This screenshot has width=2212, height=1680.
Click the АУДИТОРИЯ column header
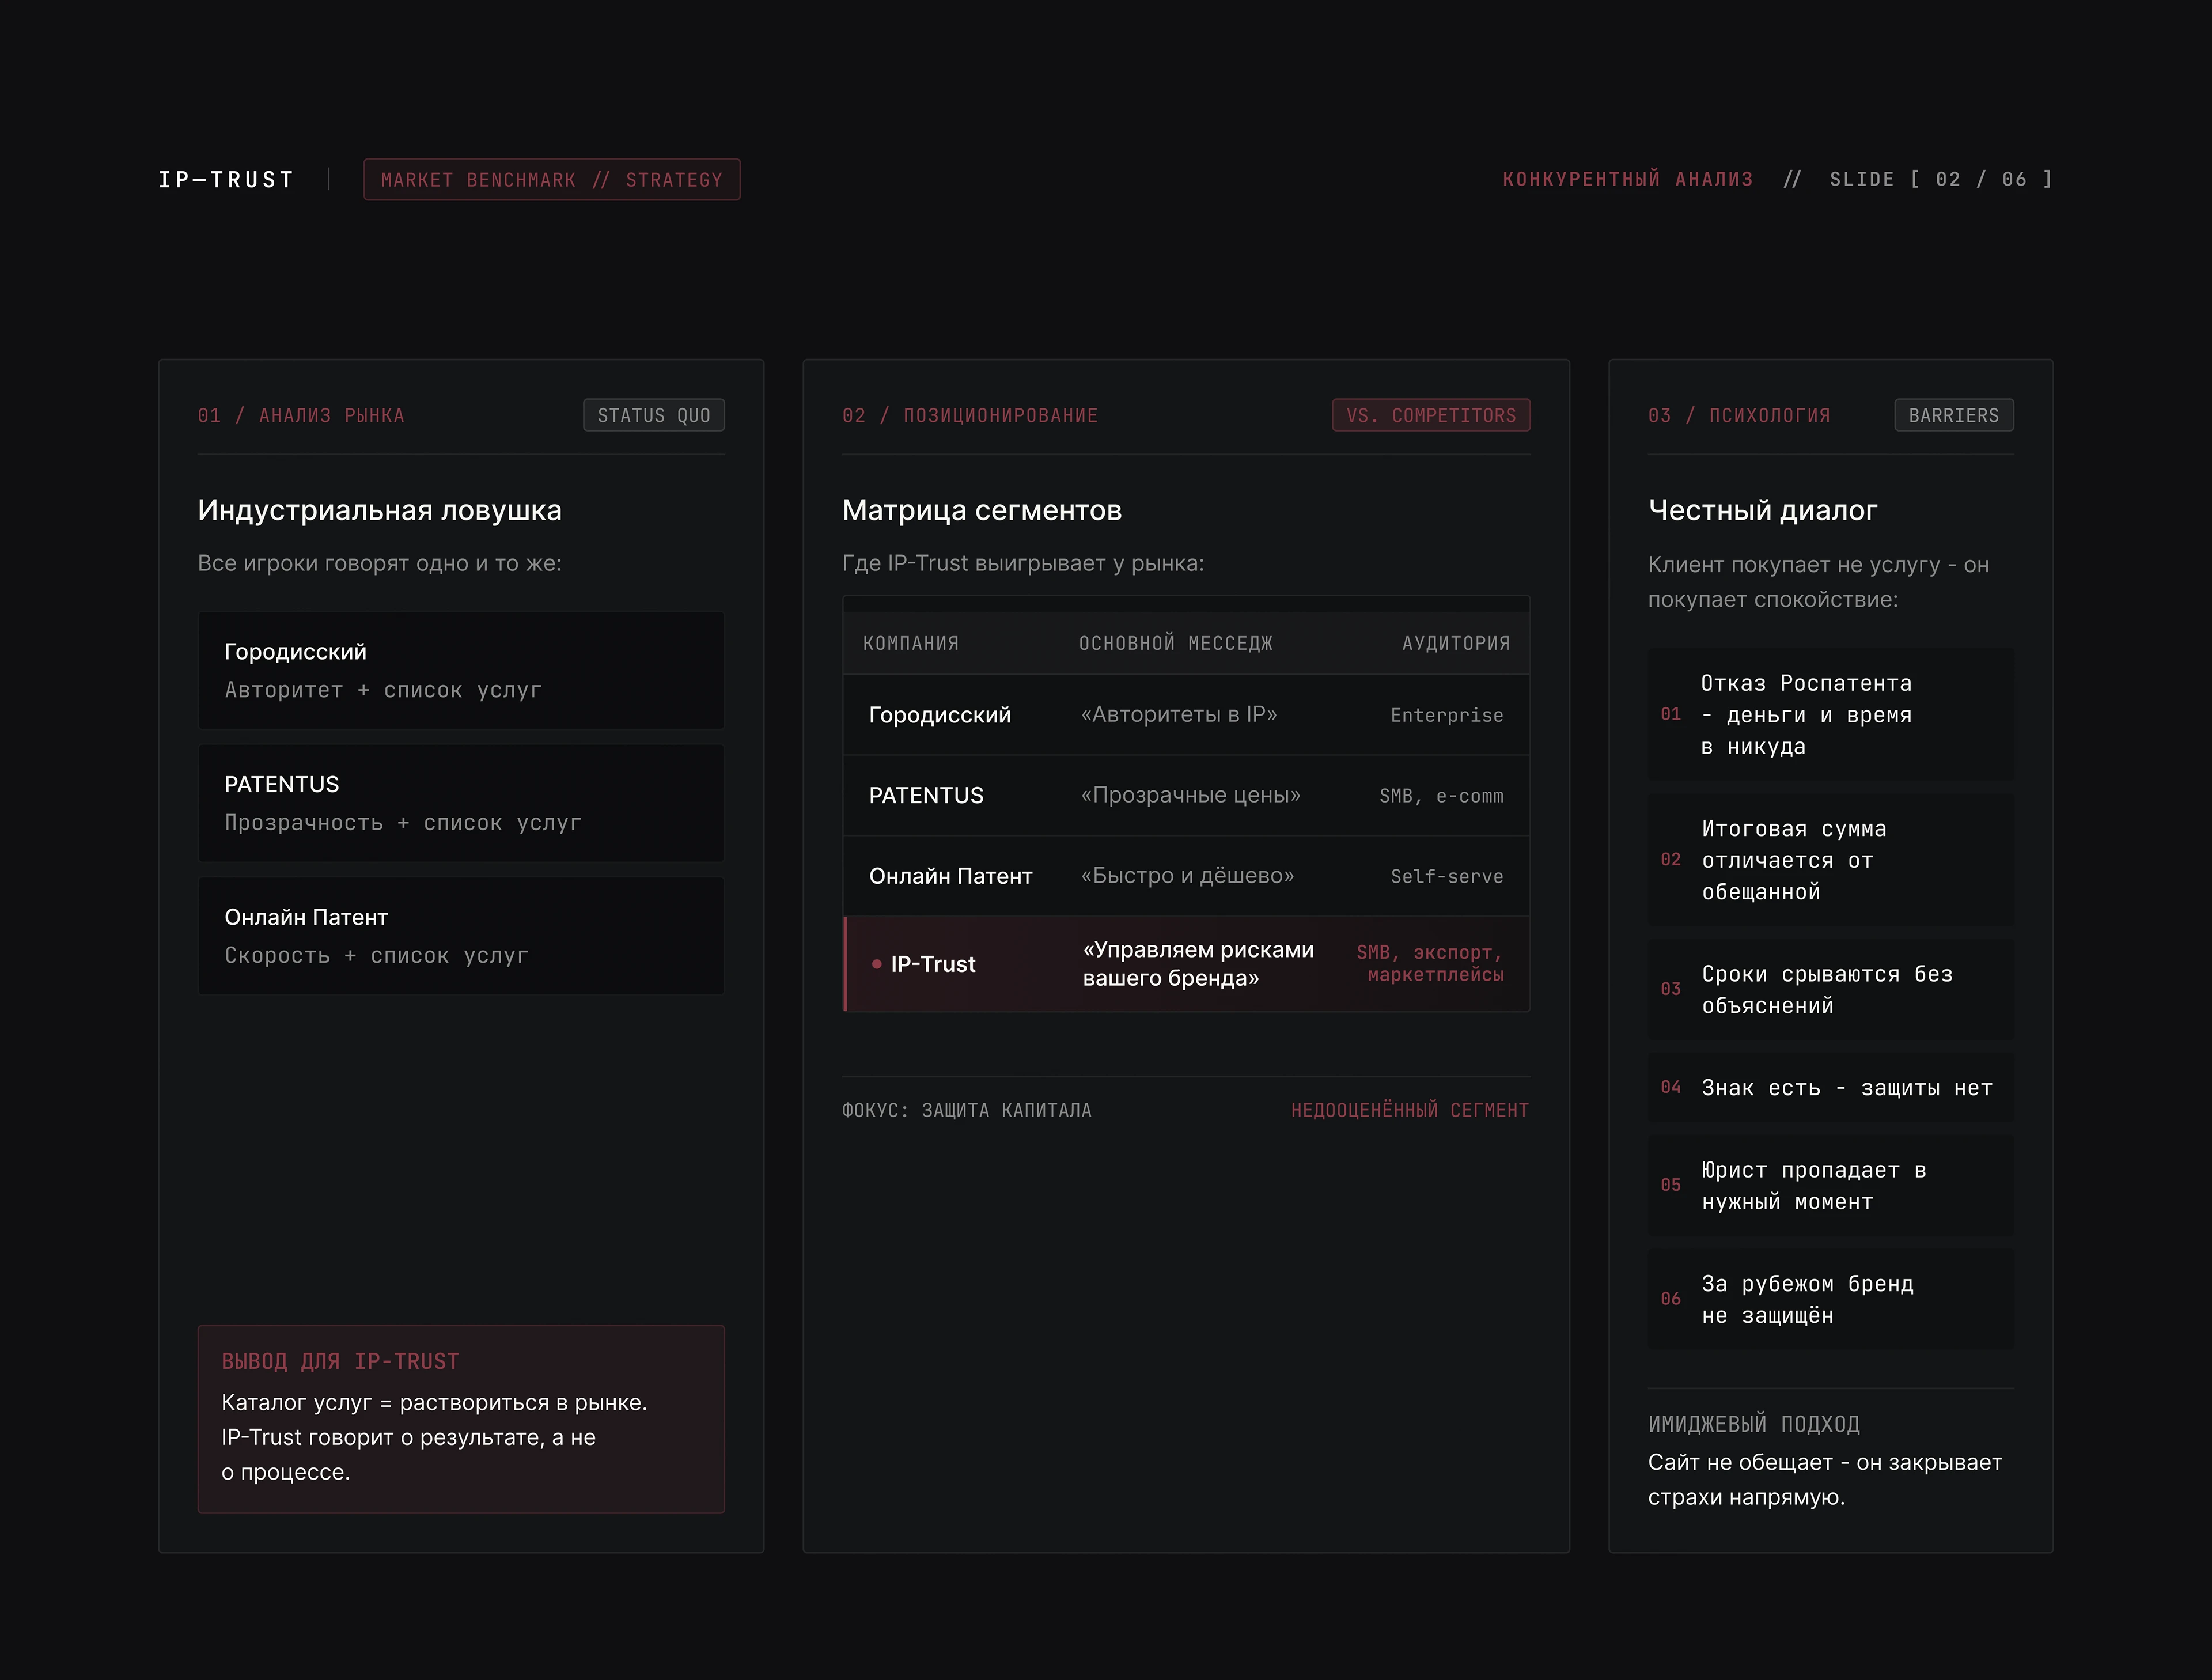[1456, 643]
